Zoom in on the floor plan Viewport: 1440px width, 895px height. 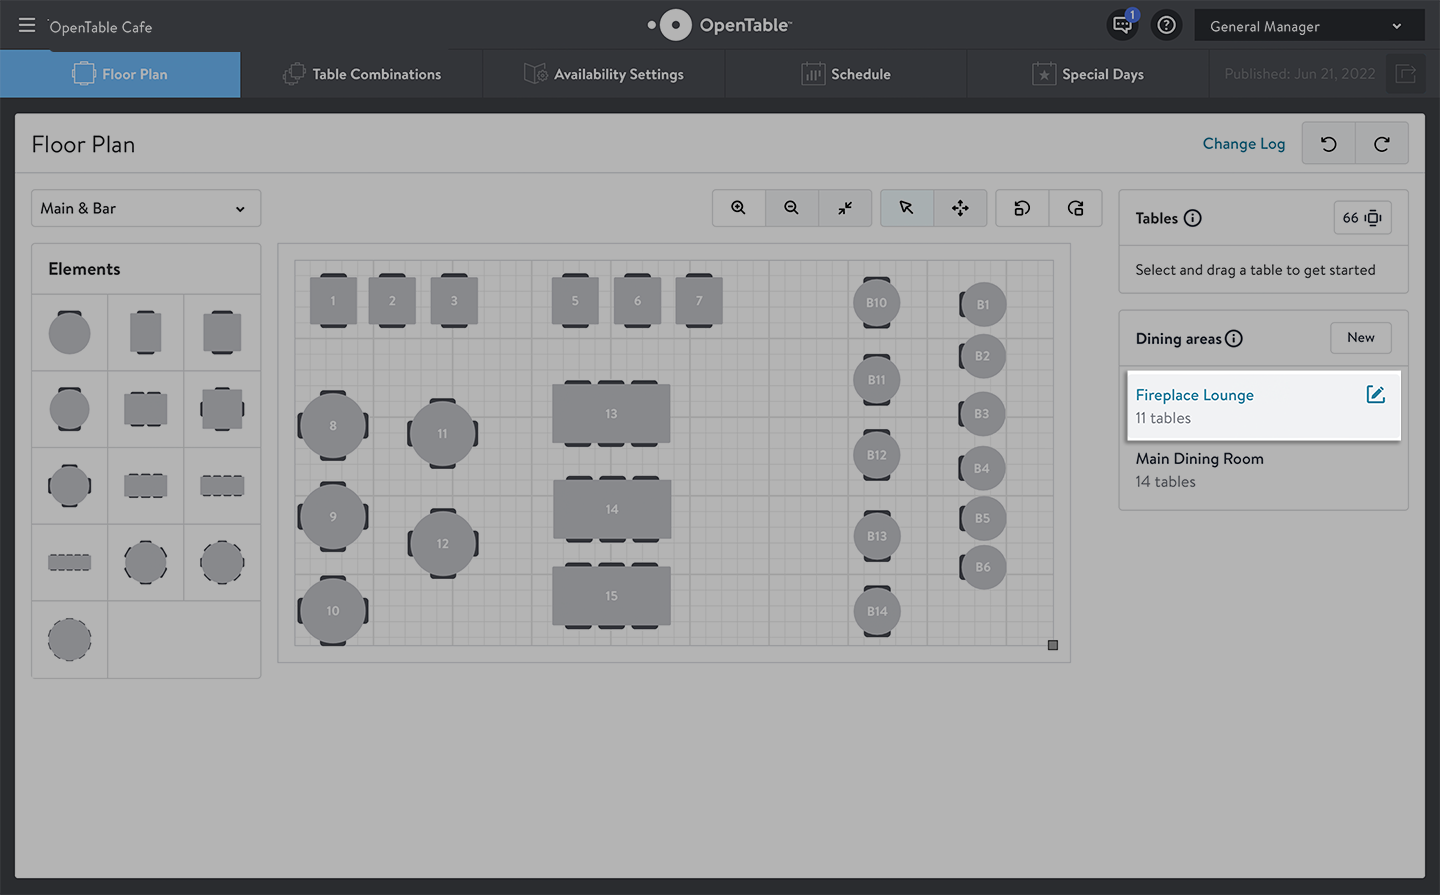(739, 208)
